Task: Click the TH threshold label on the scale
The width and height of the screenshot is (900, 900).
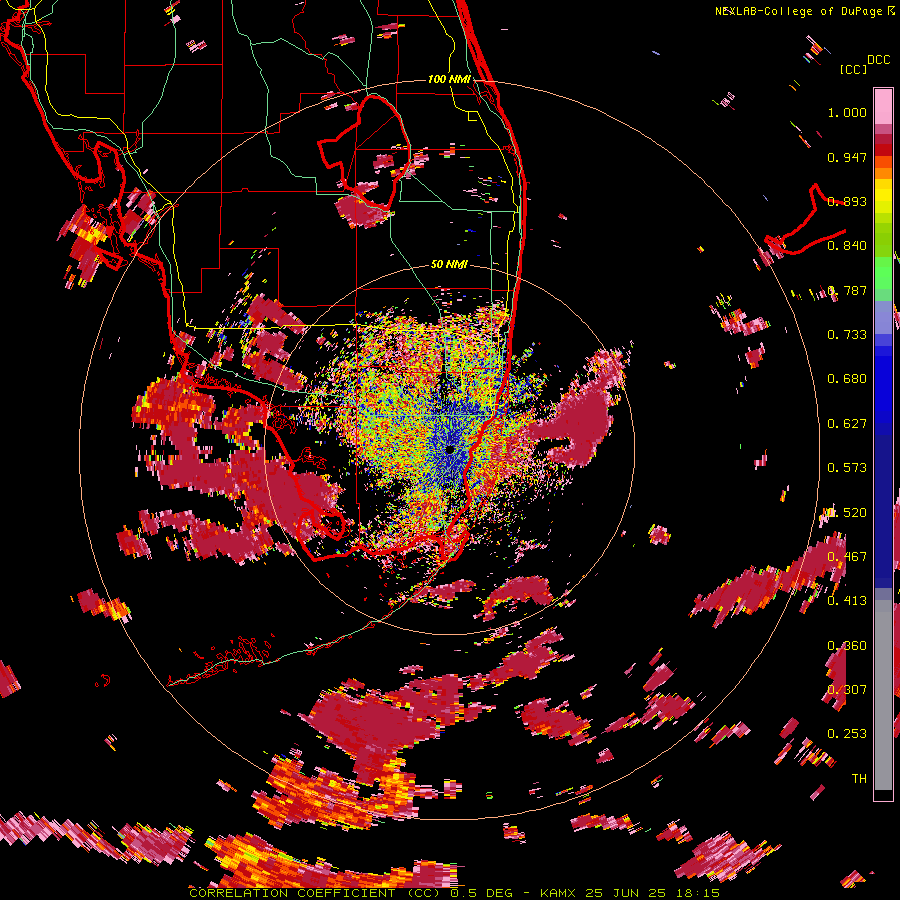Action: click(x=859, y=779)
